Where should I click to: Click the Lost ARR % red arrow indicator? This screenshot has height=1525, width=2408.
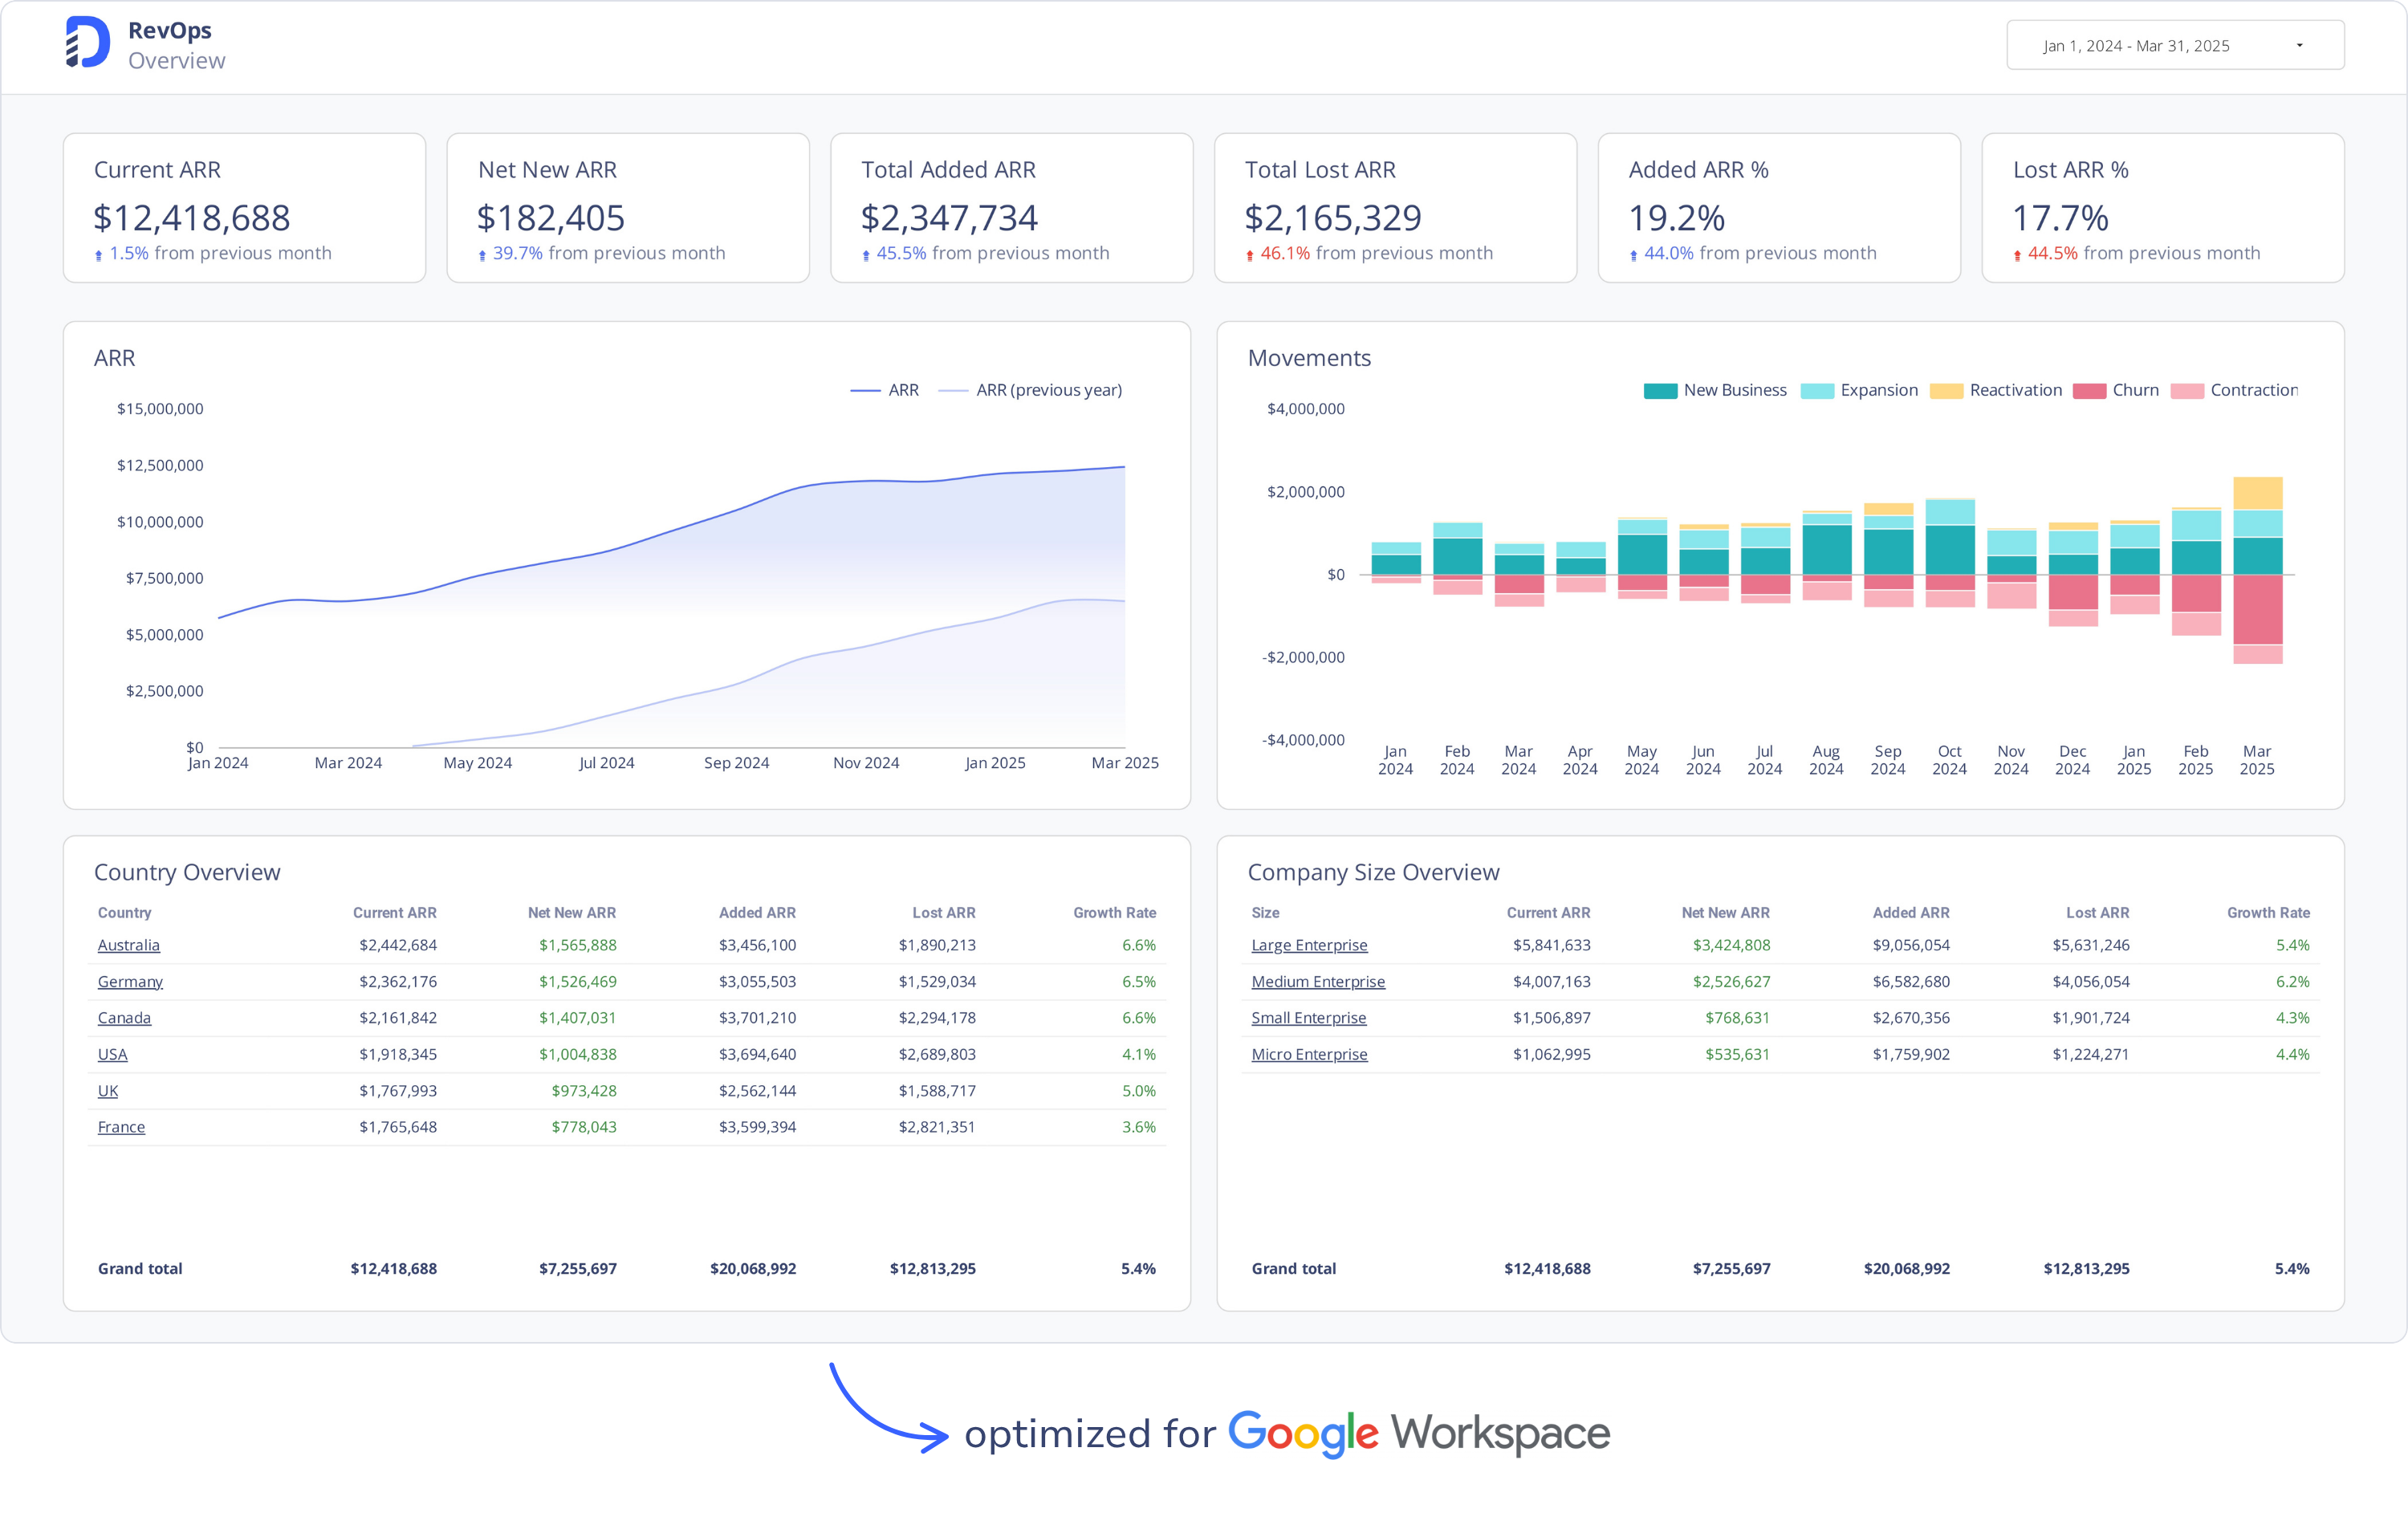pyautogui.click(x=2017, y=256)
